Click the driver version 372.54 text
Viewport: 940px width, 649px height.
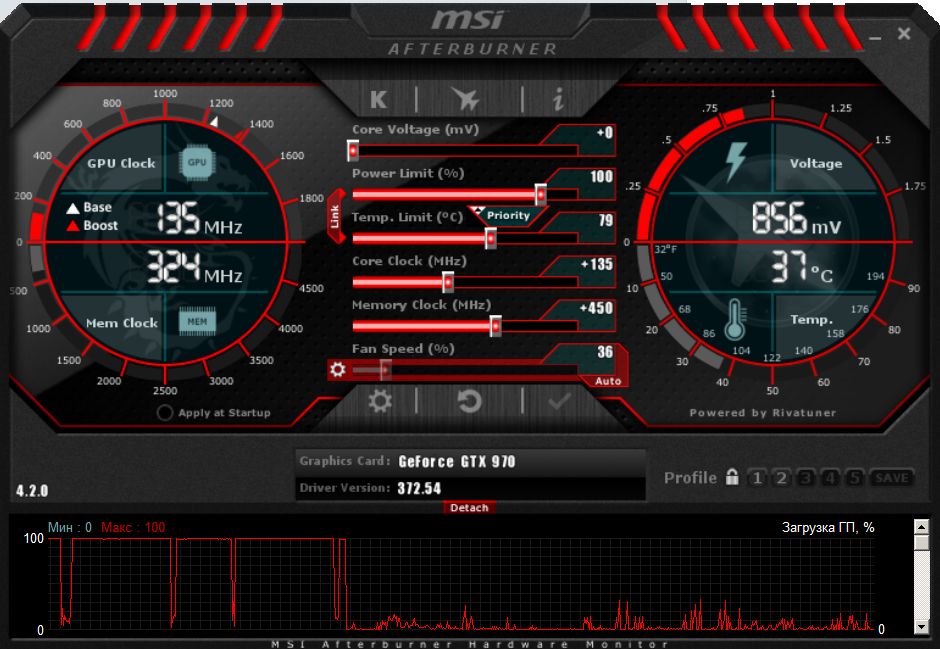[x=419, y=488]
